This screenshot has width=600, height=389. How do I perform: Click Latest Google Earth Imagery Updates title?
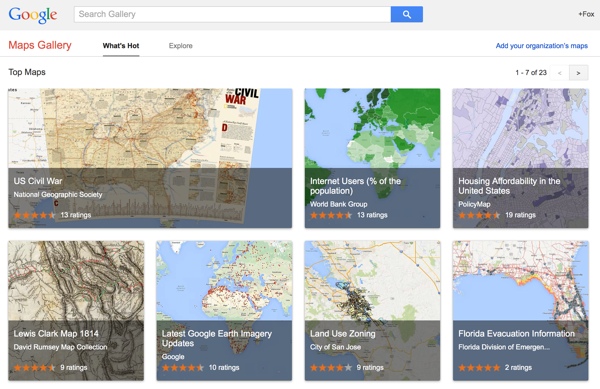click(217, 339)
